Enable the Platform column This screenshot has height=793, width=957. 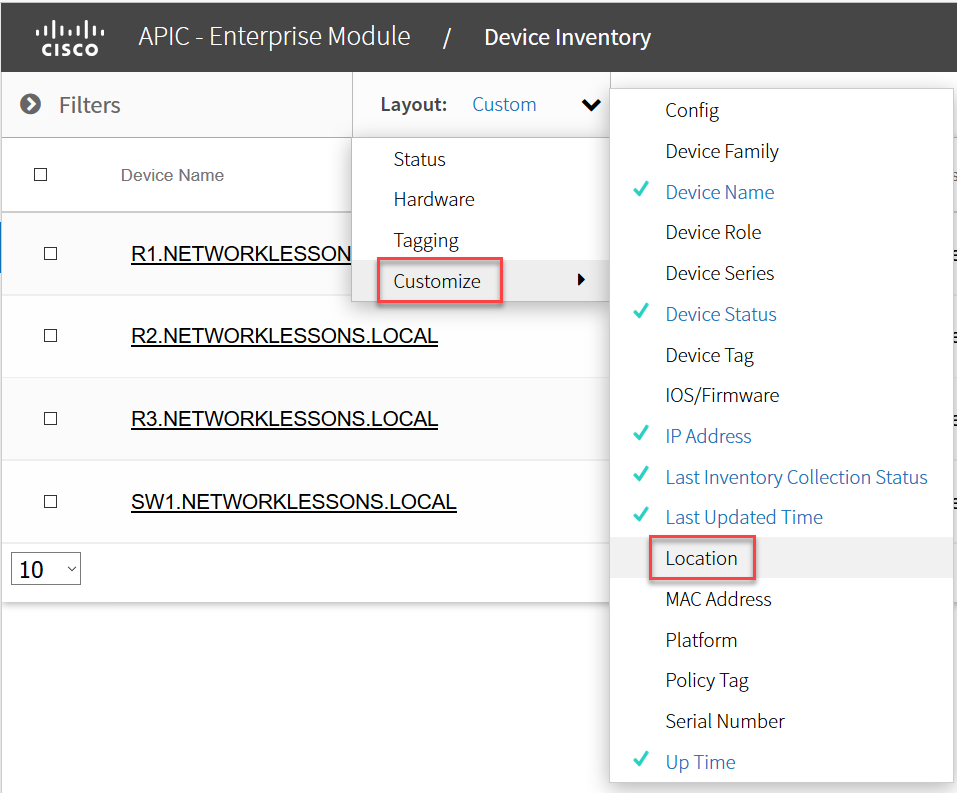coord(701,640)
